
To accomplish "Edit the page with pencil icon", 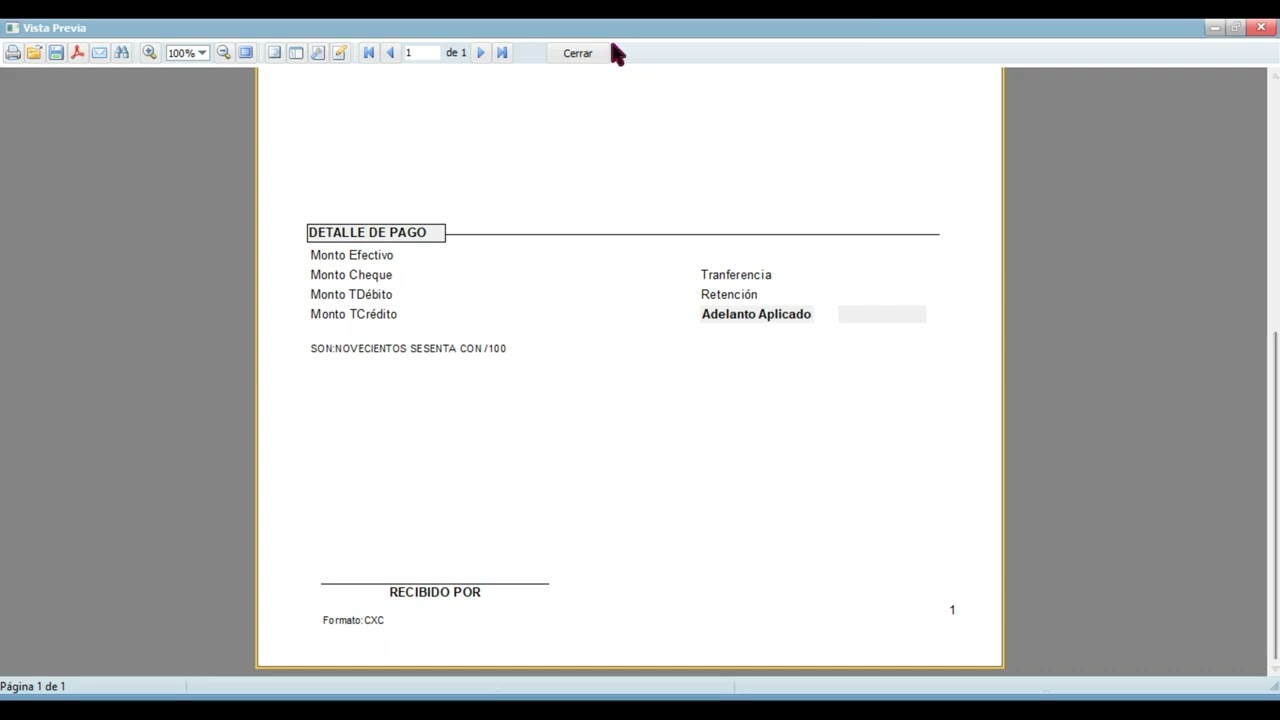I will [x=340, y=53].
